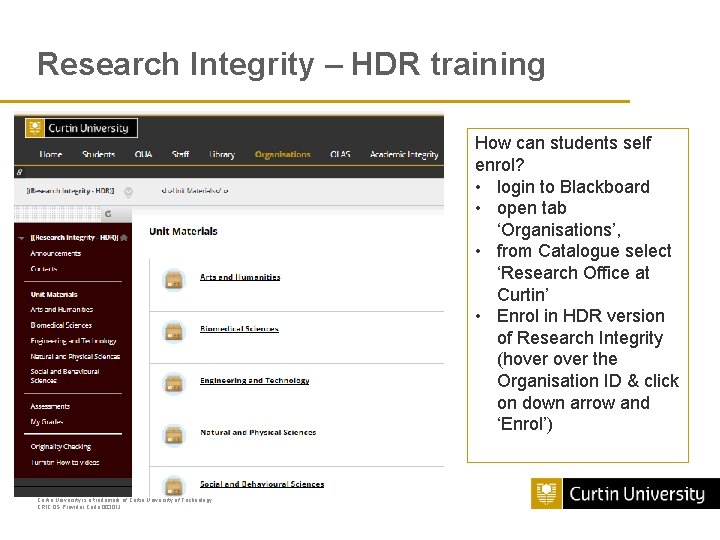The image size is (720, 540).
Task: Go to the Home tab
Action: tap(51, 154)
